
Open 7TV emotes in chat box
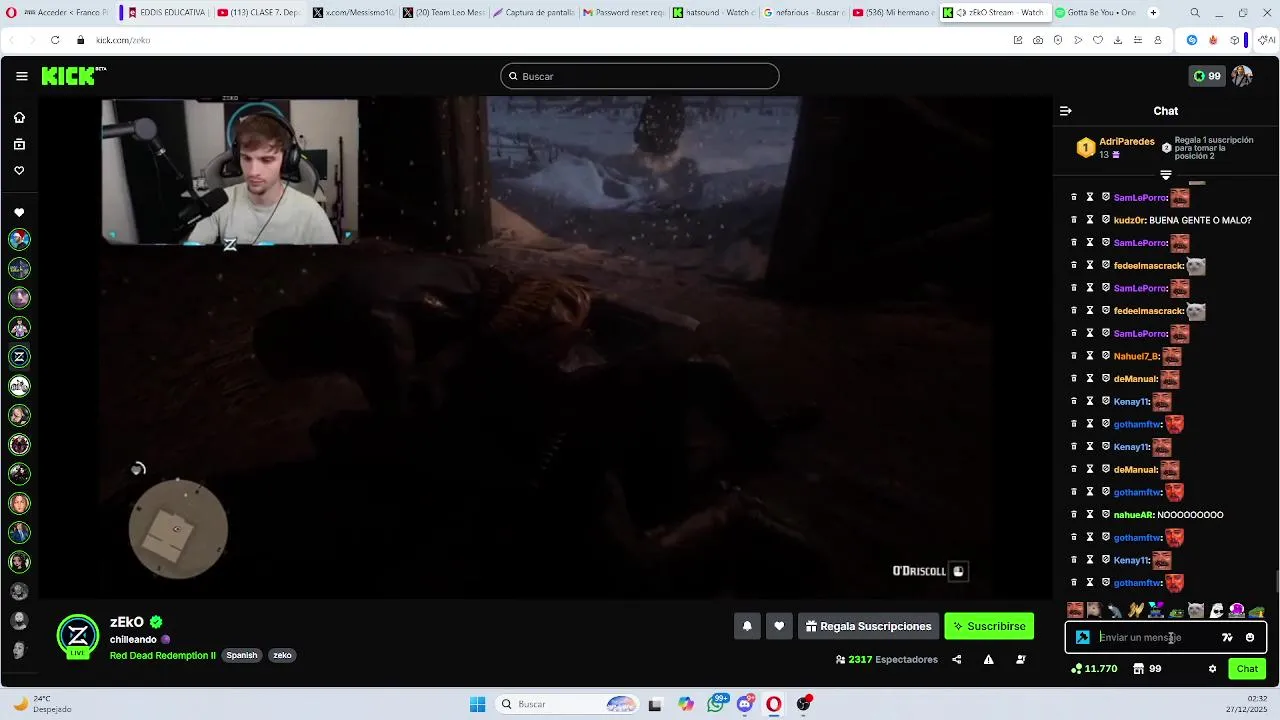1227,638
